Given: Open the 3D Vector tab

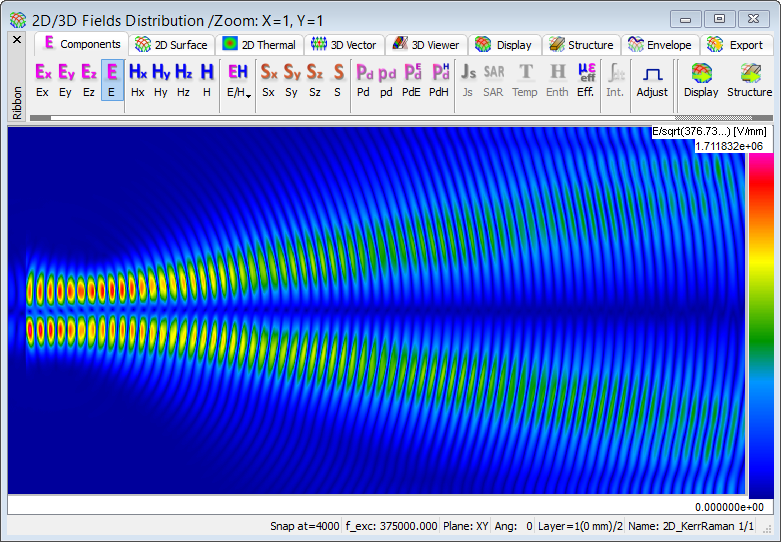Looking at the screenshot, I should pos(343,45).
